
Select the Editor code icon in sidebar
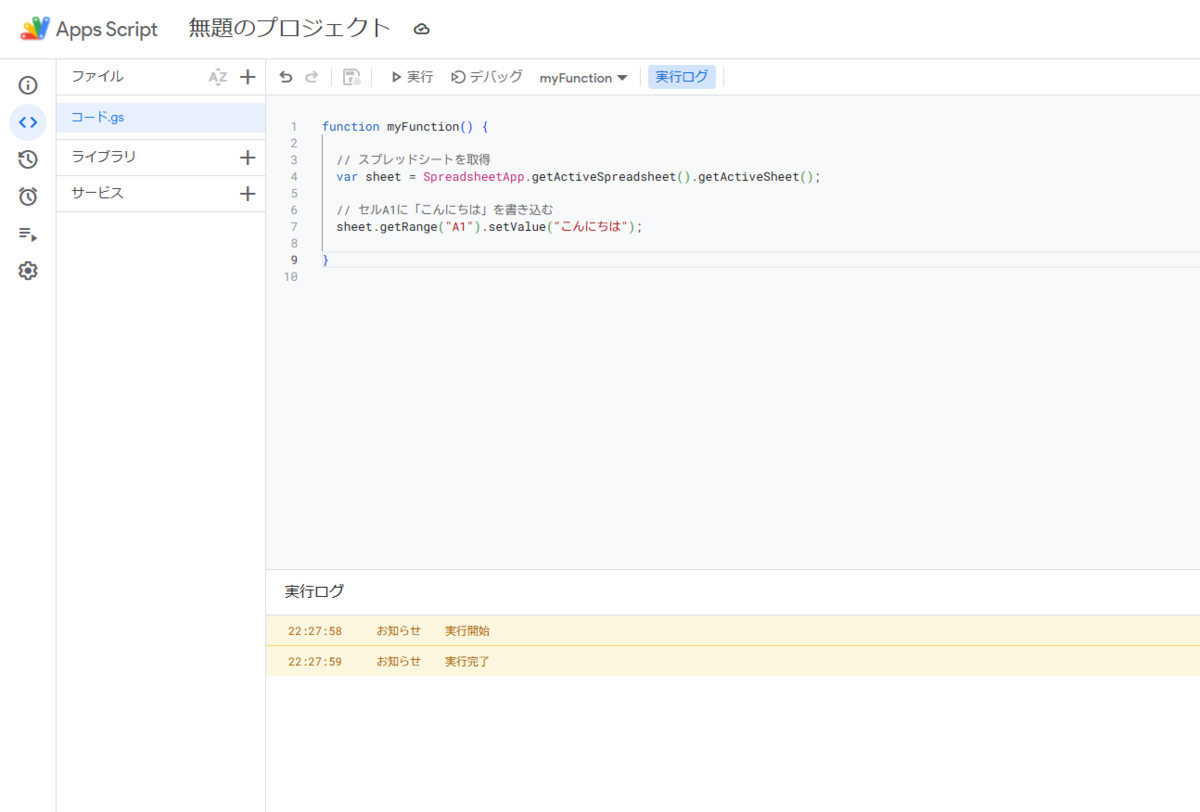[x=28, y=122]
